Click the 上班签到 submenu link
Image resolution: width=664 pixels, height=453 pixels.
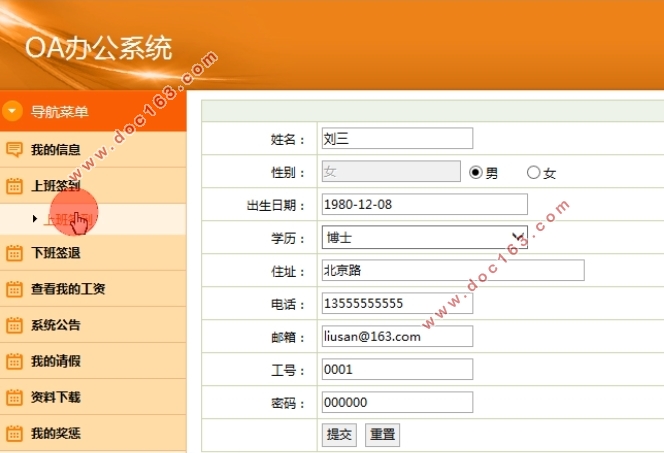68,219
